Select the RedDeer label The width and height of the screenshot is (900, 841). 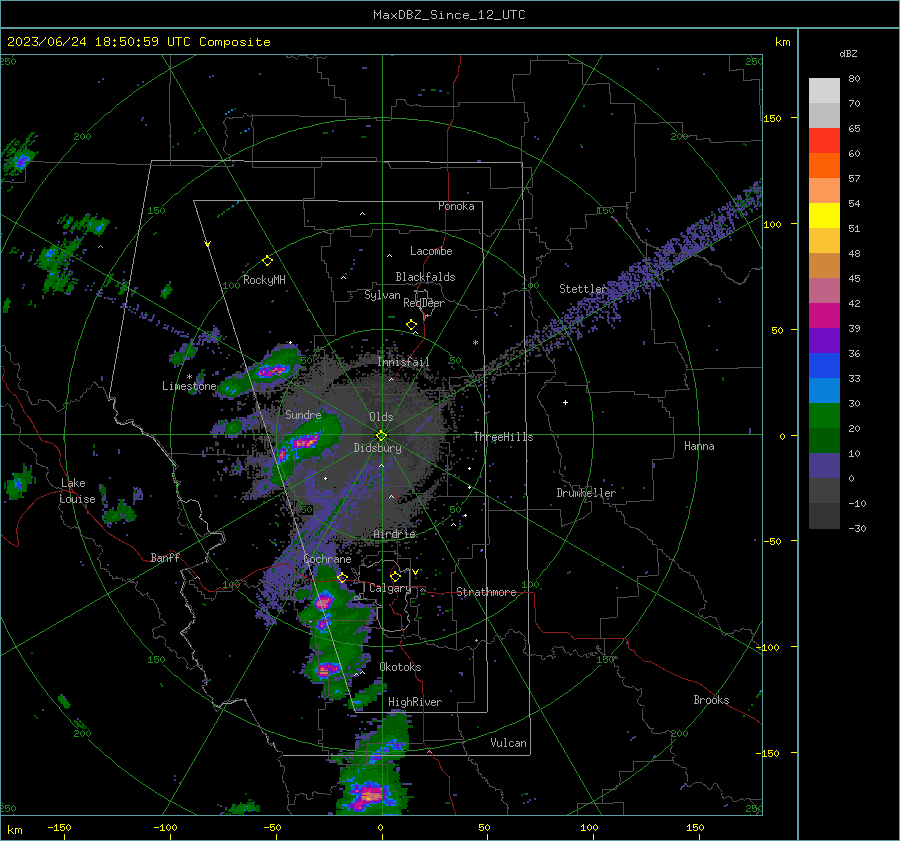[x=424, y=303]
